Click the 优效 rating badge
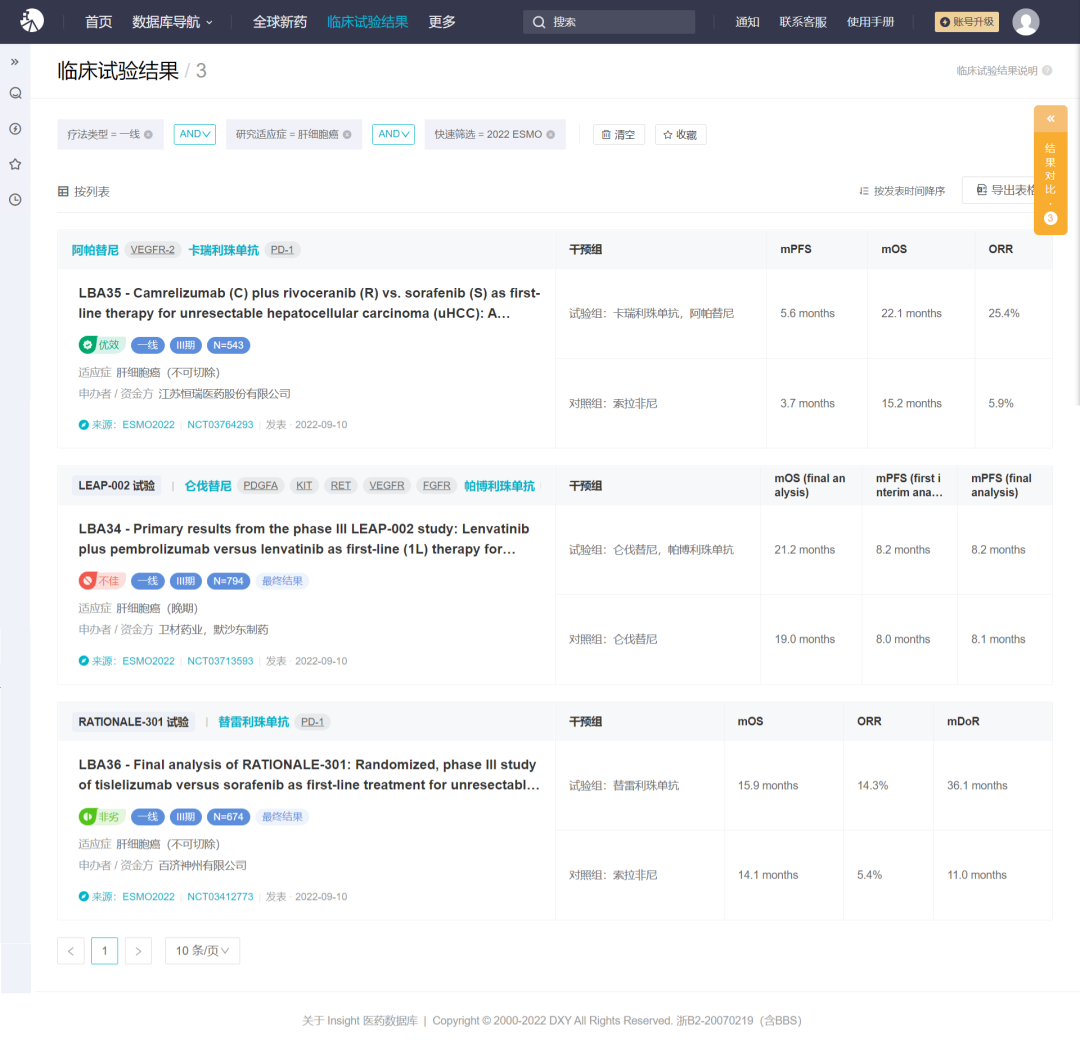1080x1049 pixels. (x=101, y=345)
